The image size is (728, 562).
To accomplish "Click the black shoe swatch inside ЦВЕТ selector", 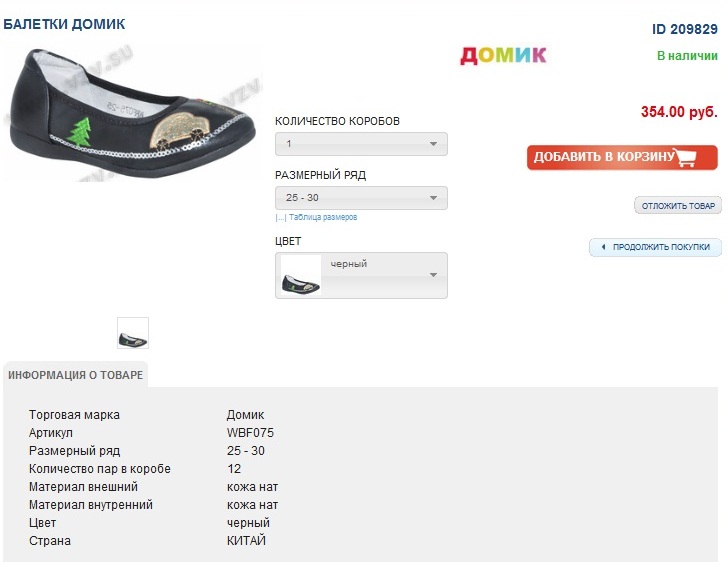I will click(x=301, y=275).
